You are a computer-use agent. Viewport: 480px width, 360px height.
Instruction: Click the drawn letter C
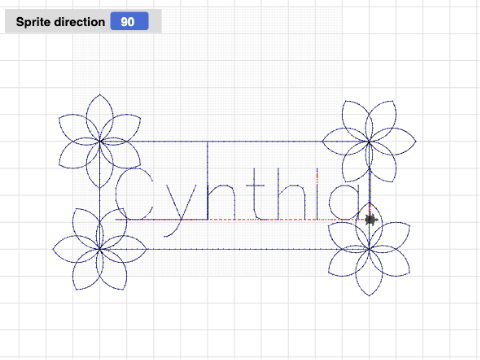tap(134, 194)
